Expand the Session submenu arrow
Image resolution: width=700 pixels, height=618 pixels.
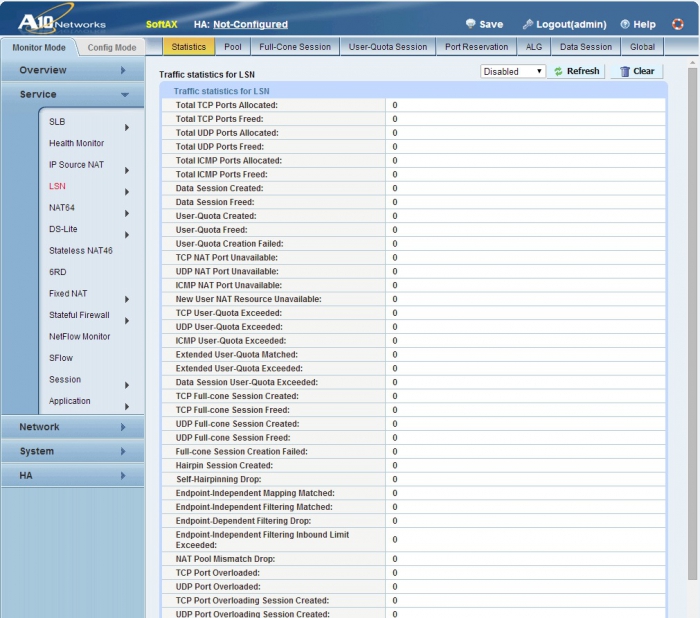[127, 385]
